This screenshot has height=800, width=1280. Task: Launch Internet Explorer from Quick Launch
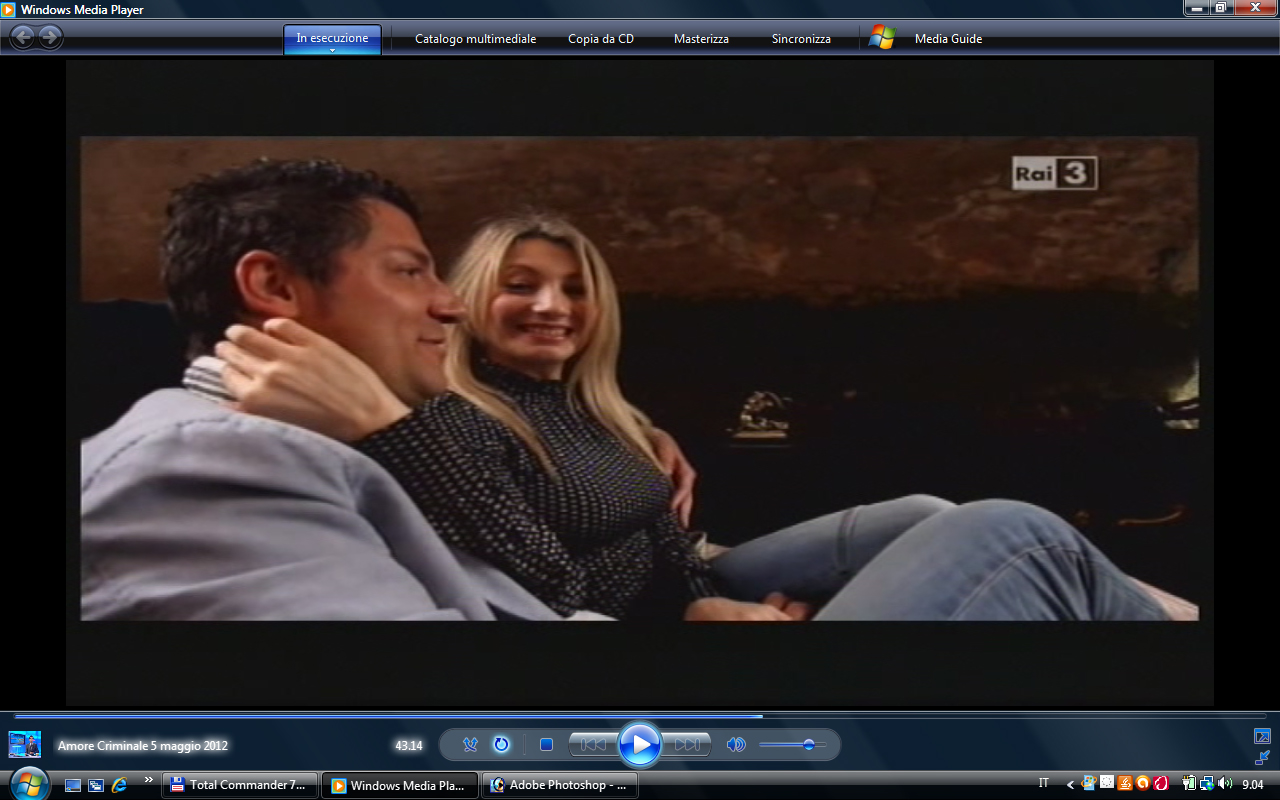pos(120,785)
